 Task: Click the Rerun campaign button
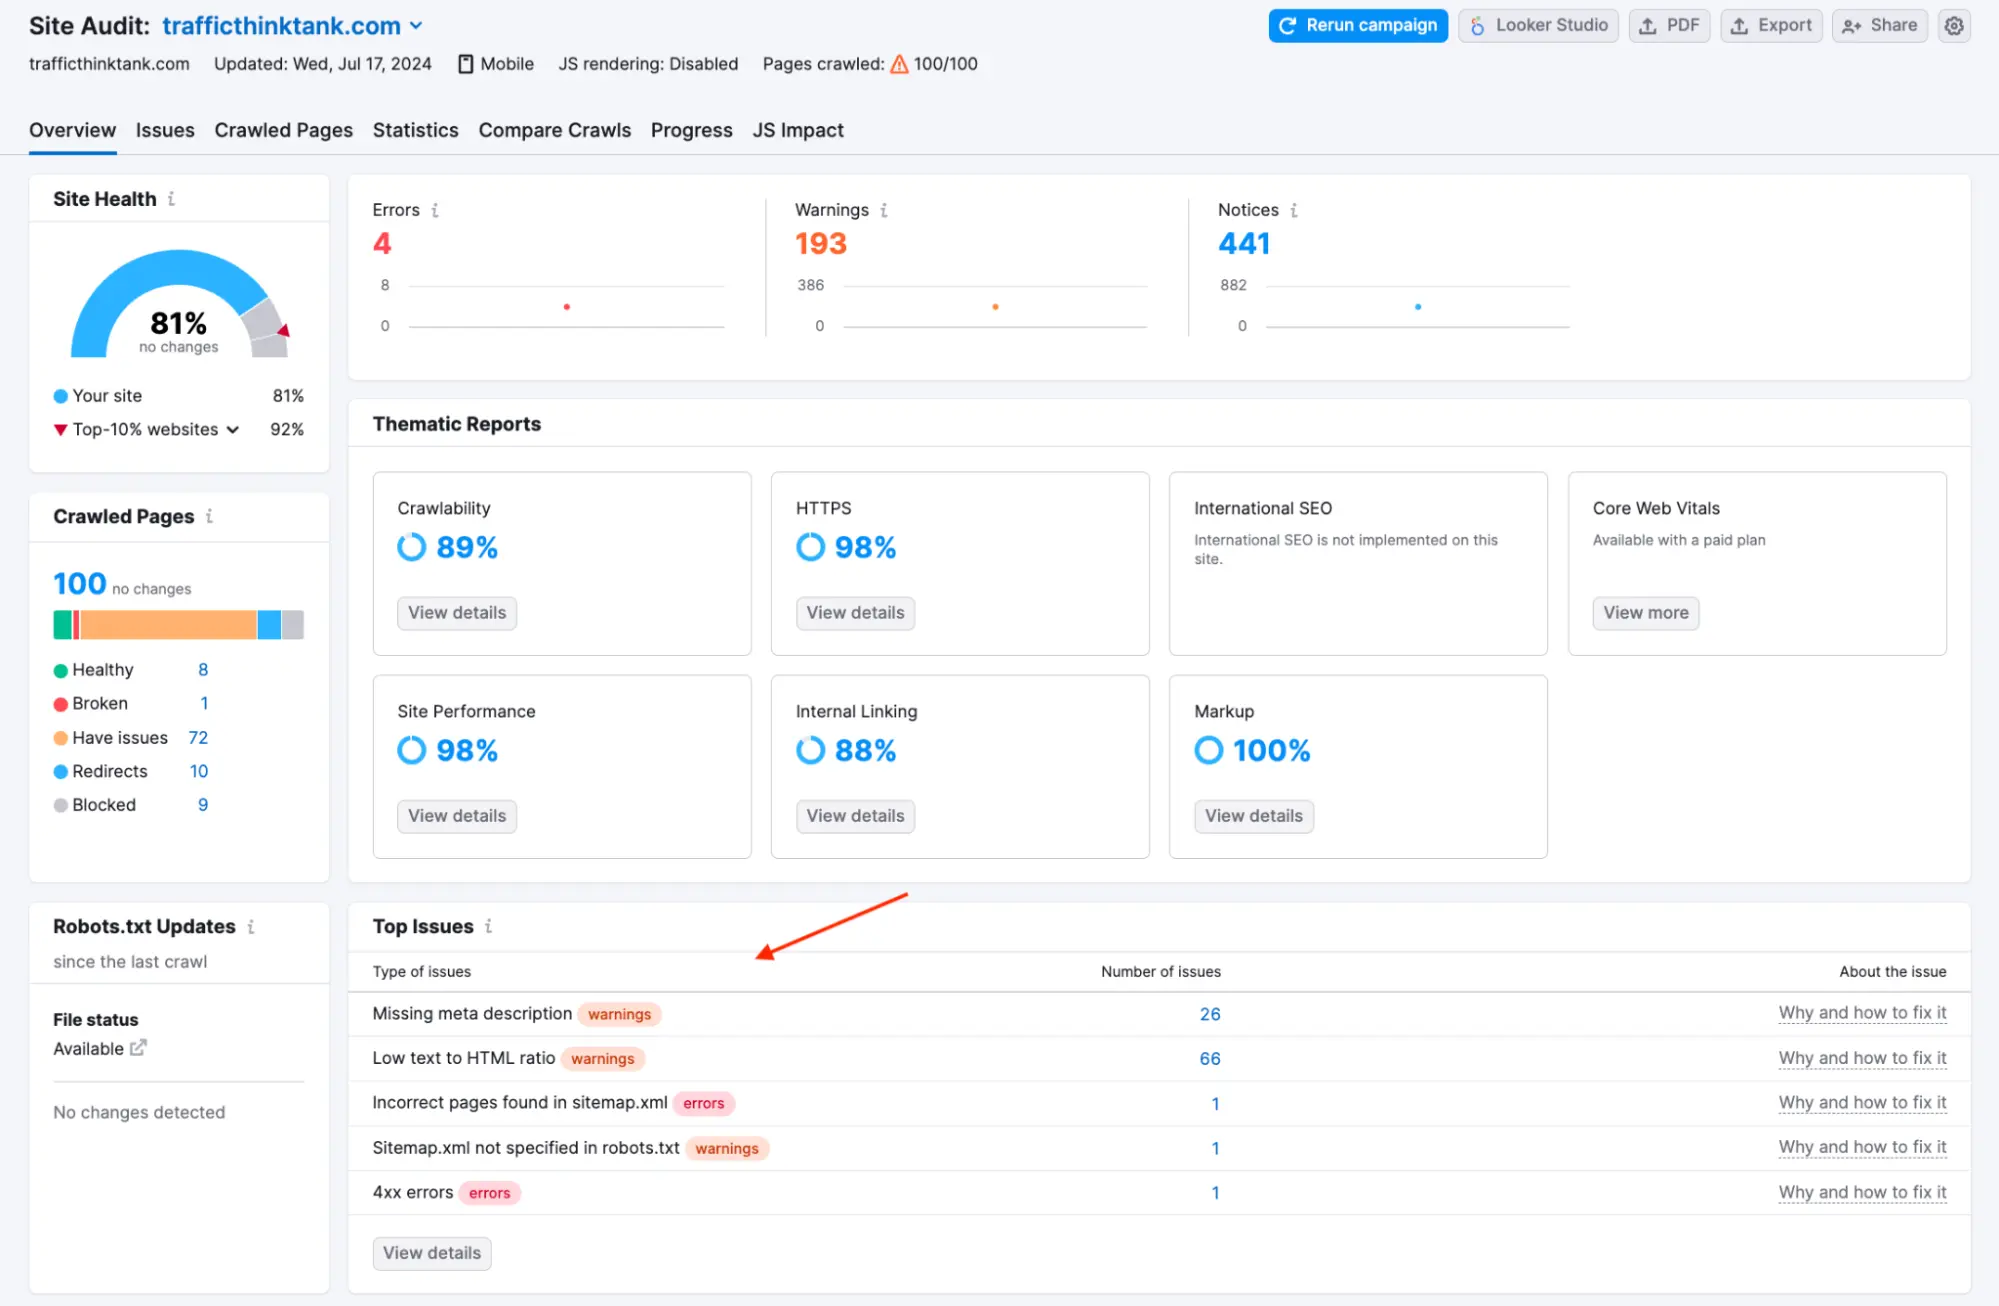point(1357,25)
